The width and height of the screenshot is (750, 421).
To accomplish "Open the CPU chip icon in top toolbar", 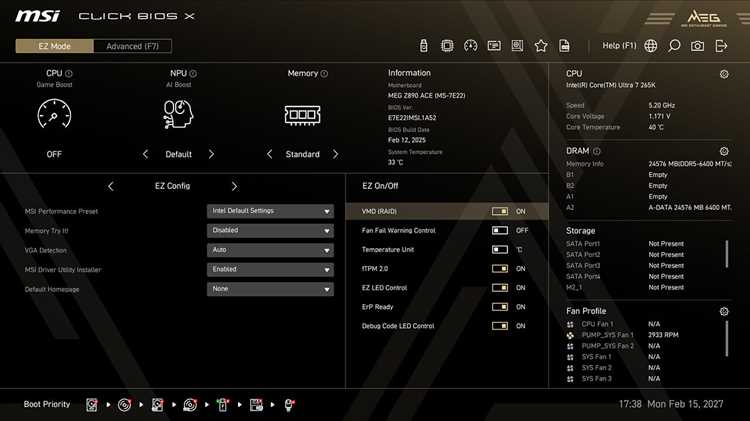I will pyautogui.click(x=447, y=45).
